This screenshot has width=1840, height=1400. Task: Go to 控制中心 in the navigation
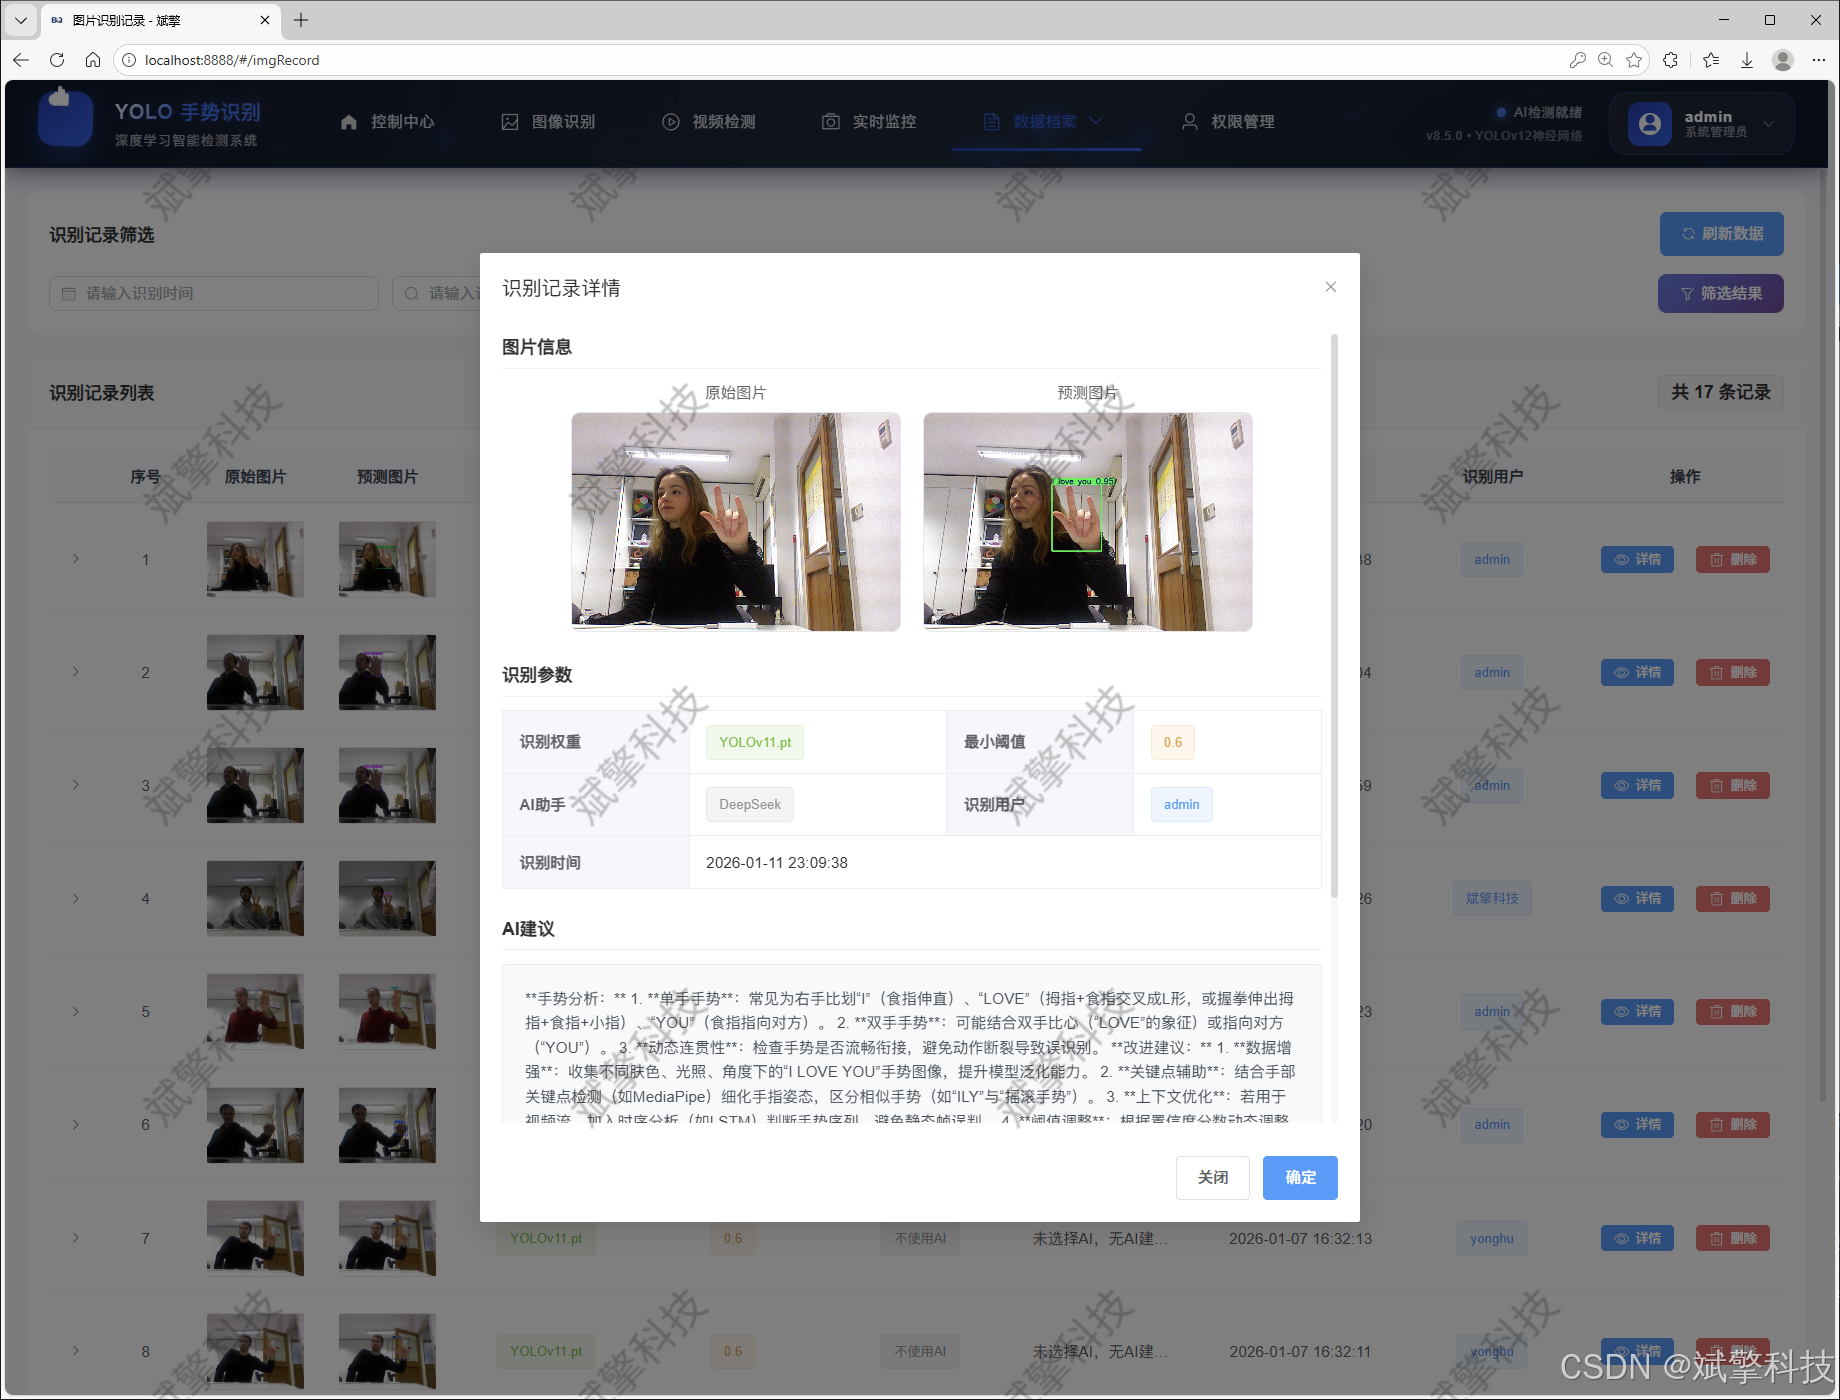[388, 121]
